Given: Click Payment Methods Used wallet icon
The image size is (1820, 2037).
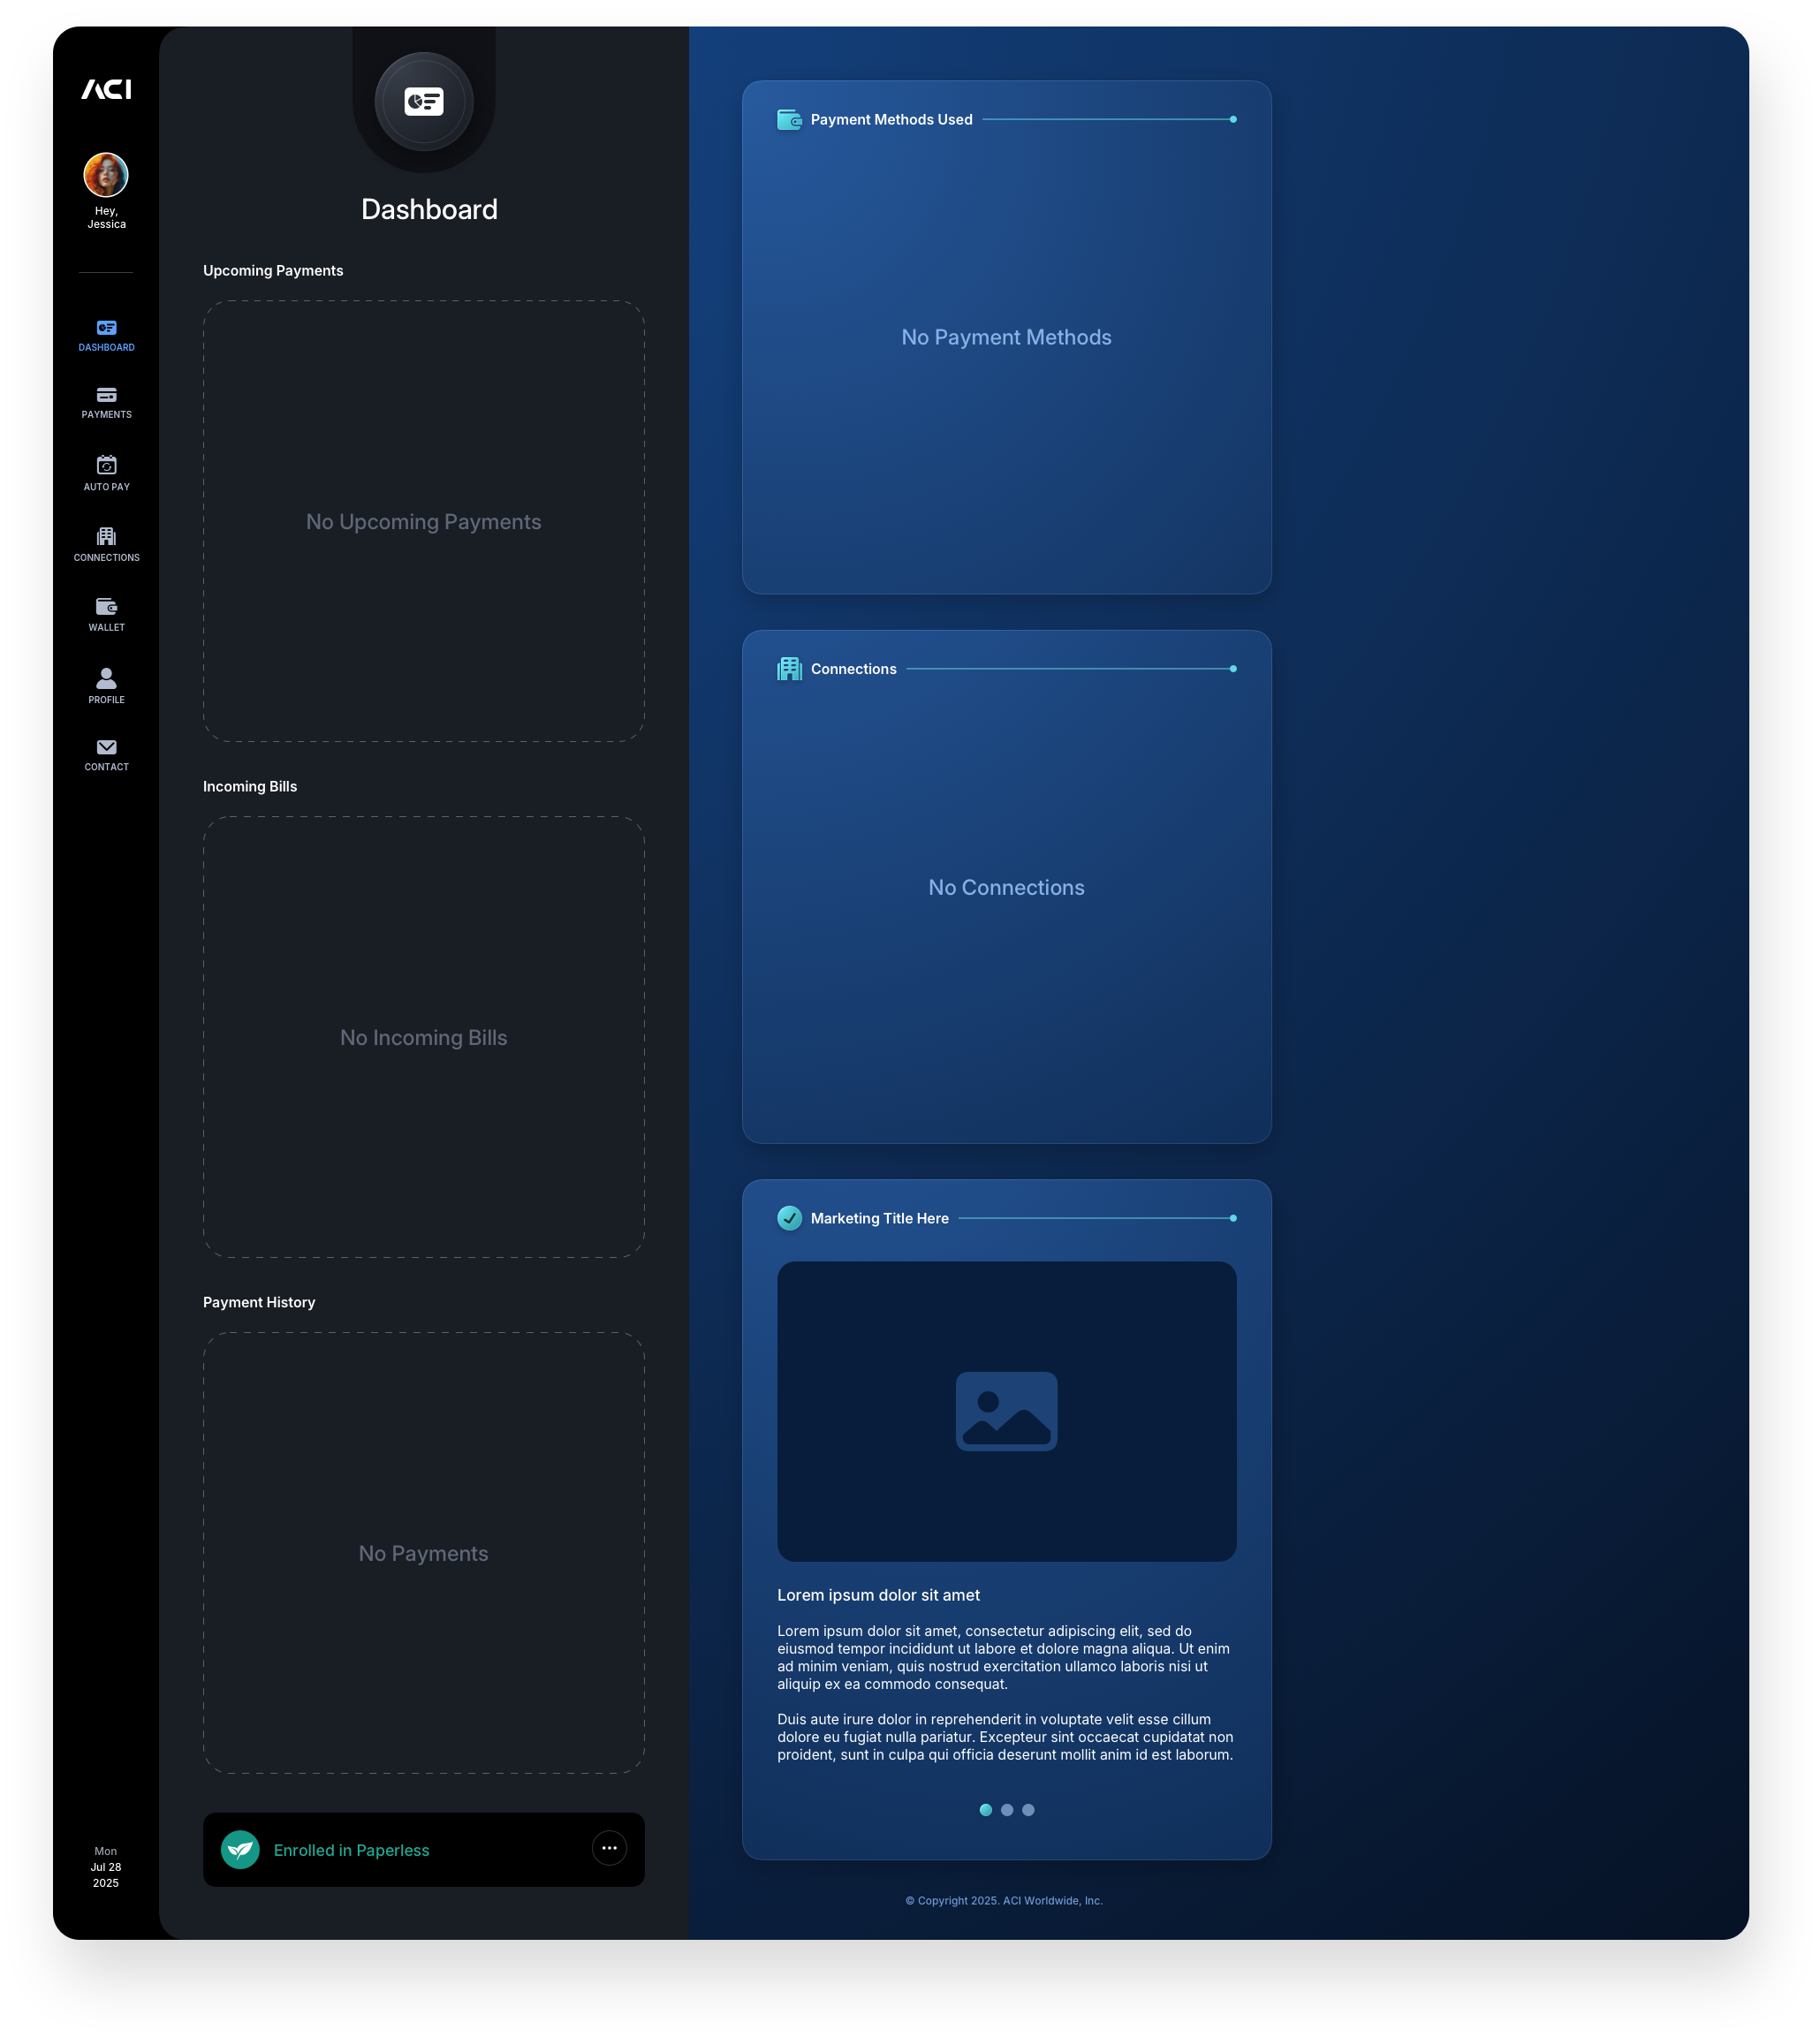Looking at the screenshot, I should pyautogui.click(x=789, y=120).
